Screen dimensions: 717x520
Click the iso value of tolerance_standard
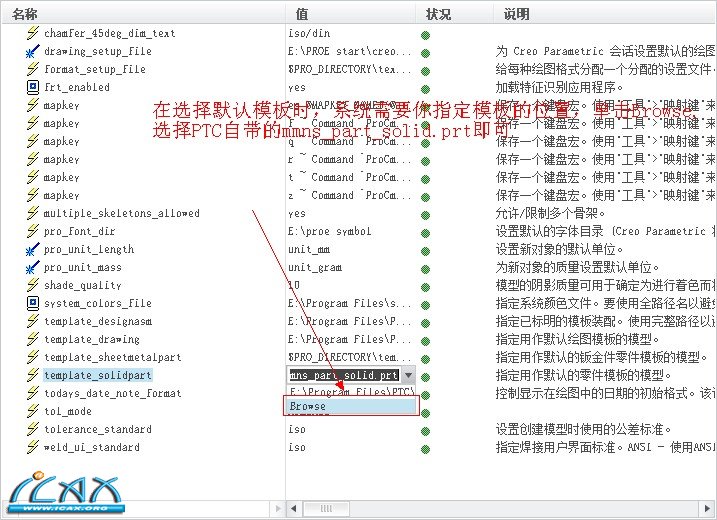[x=297, y=429]
